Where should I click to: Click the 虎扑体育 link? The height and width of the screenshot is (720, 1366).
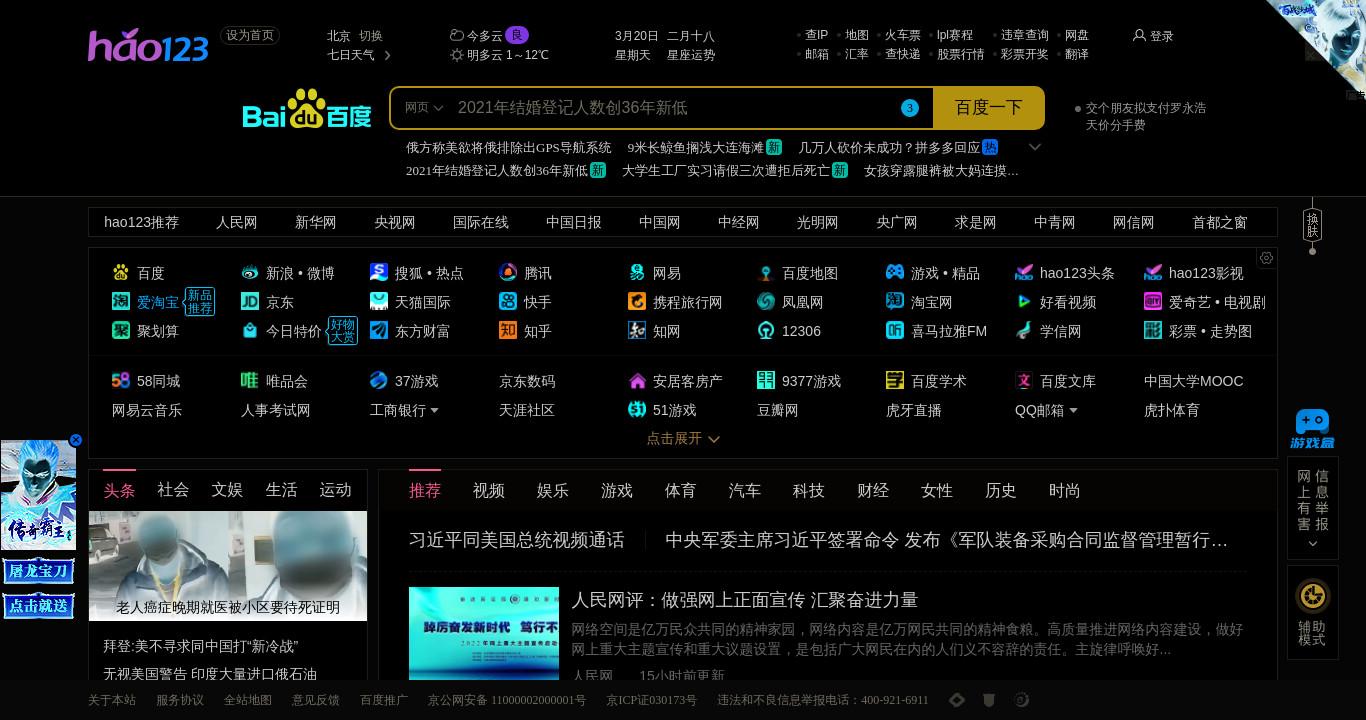pyautogui.click(x=1171, y=410)
